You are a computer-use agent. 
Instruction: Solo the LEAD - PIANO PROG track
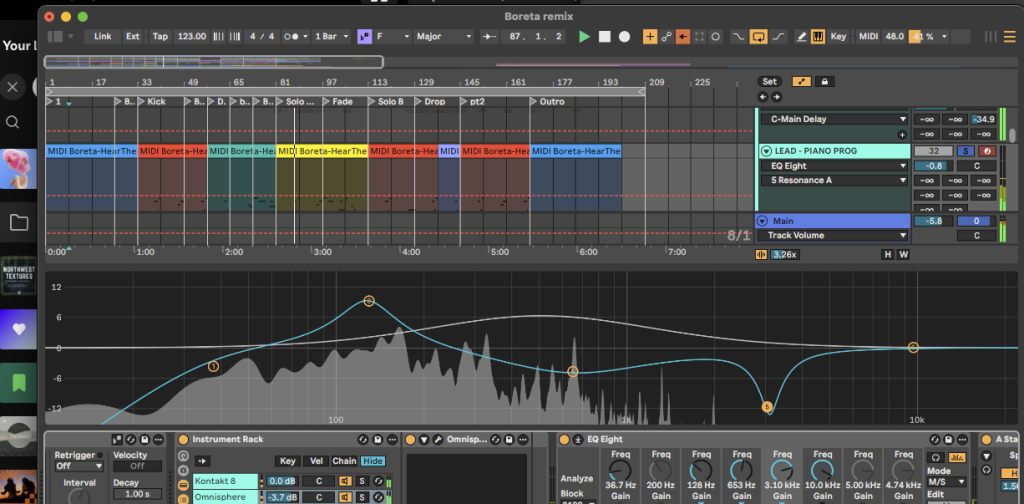pos(967,151)
